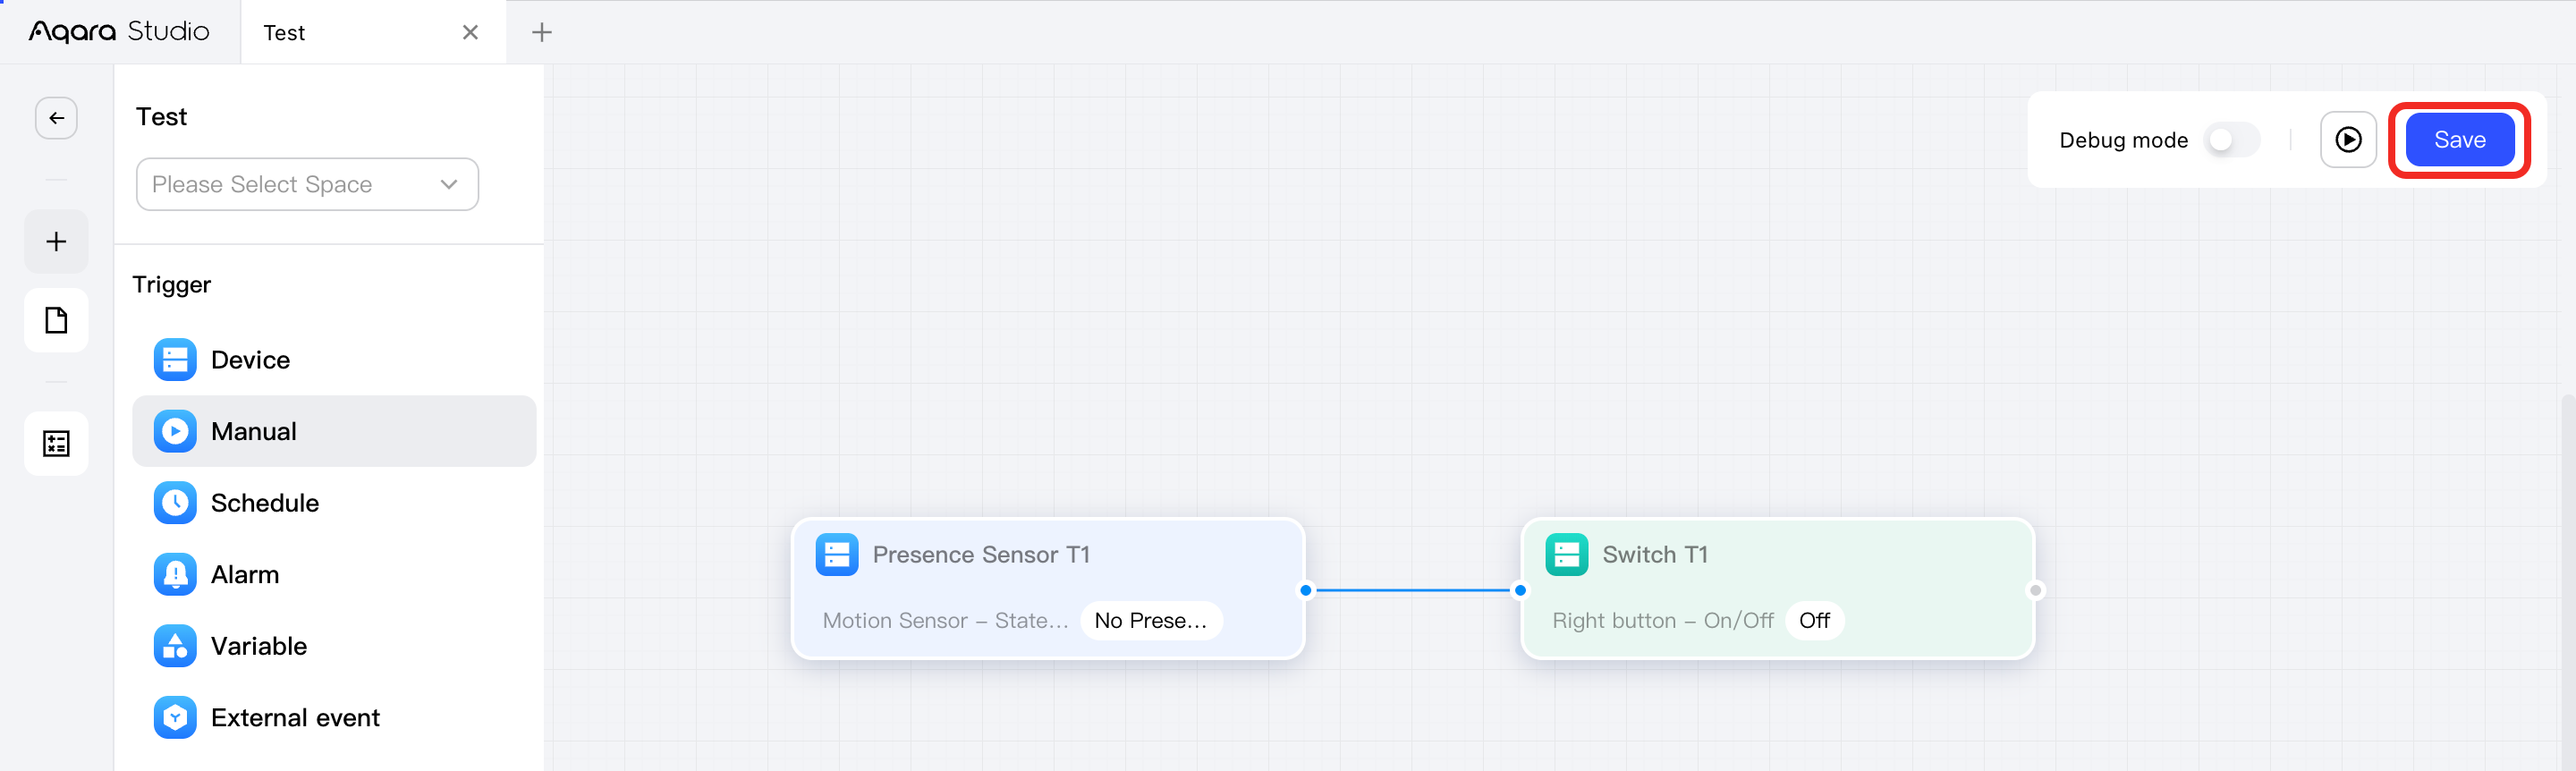Click the Presence Sensor T1 output connector dot
The height and width of the screenshot is (771, 2576).
tap(1305, 590)
